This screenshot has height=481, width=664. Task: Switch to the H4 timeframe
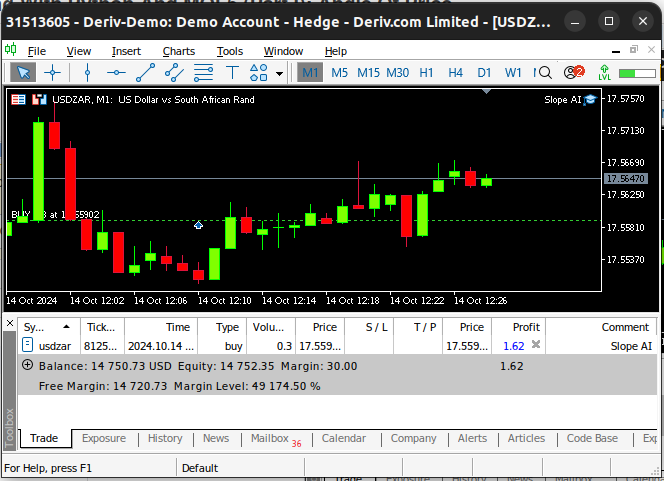click(455, 73)
